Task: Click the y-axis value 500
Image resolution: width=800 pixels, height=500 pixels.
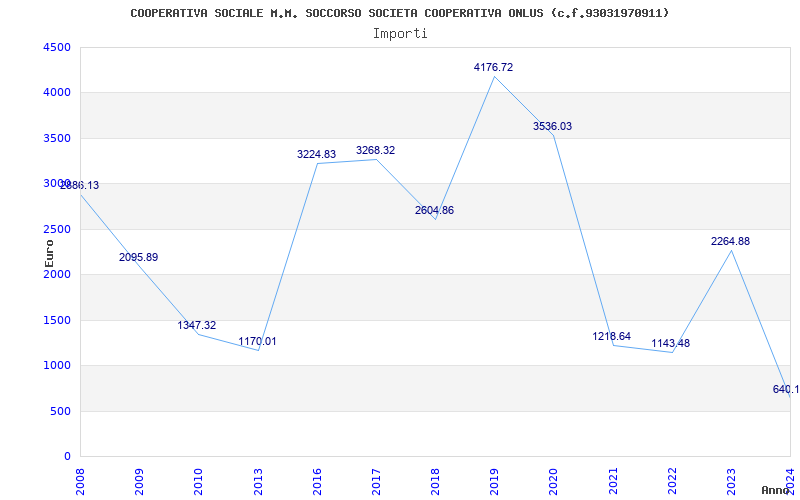Action: 61,411
